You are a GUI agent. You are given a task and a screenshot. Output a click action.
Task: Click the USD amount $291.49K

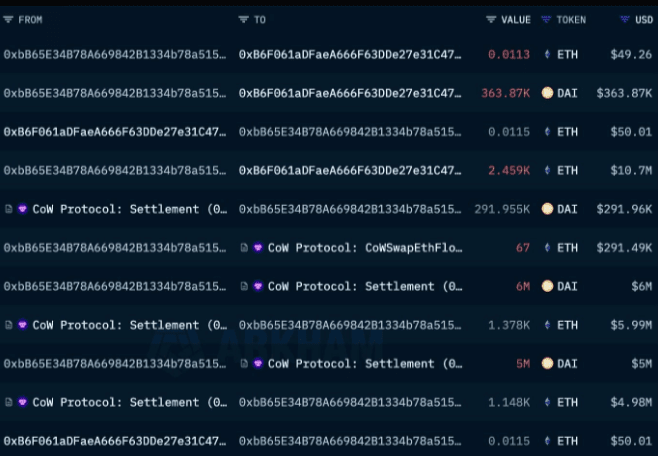tap(624, 248)
